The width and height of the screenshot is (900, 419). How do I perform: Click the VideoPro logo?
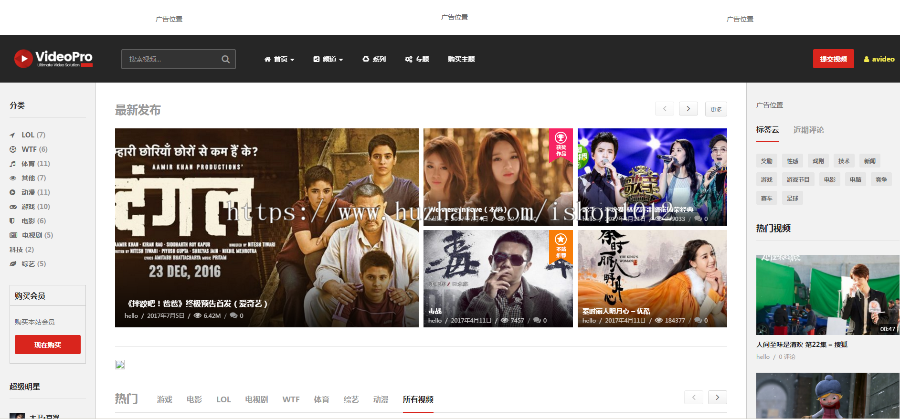click(x=53, y=58)
